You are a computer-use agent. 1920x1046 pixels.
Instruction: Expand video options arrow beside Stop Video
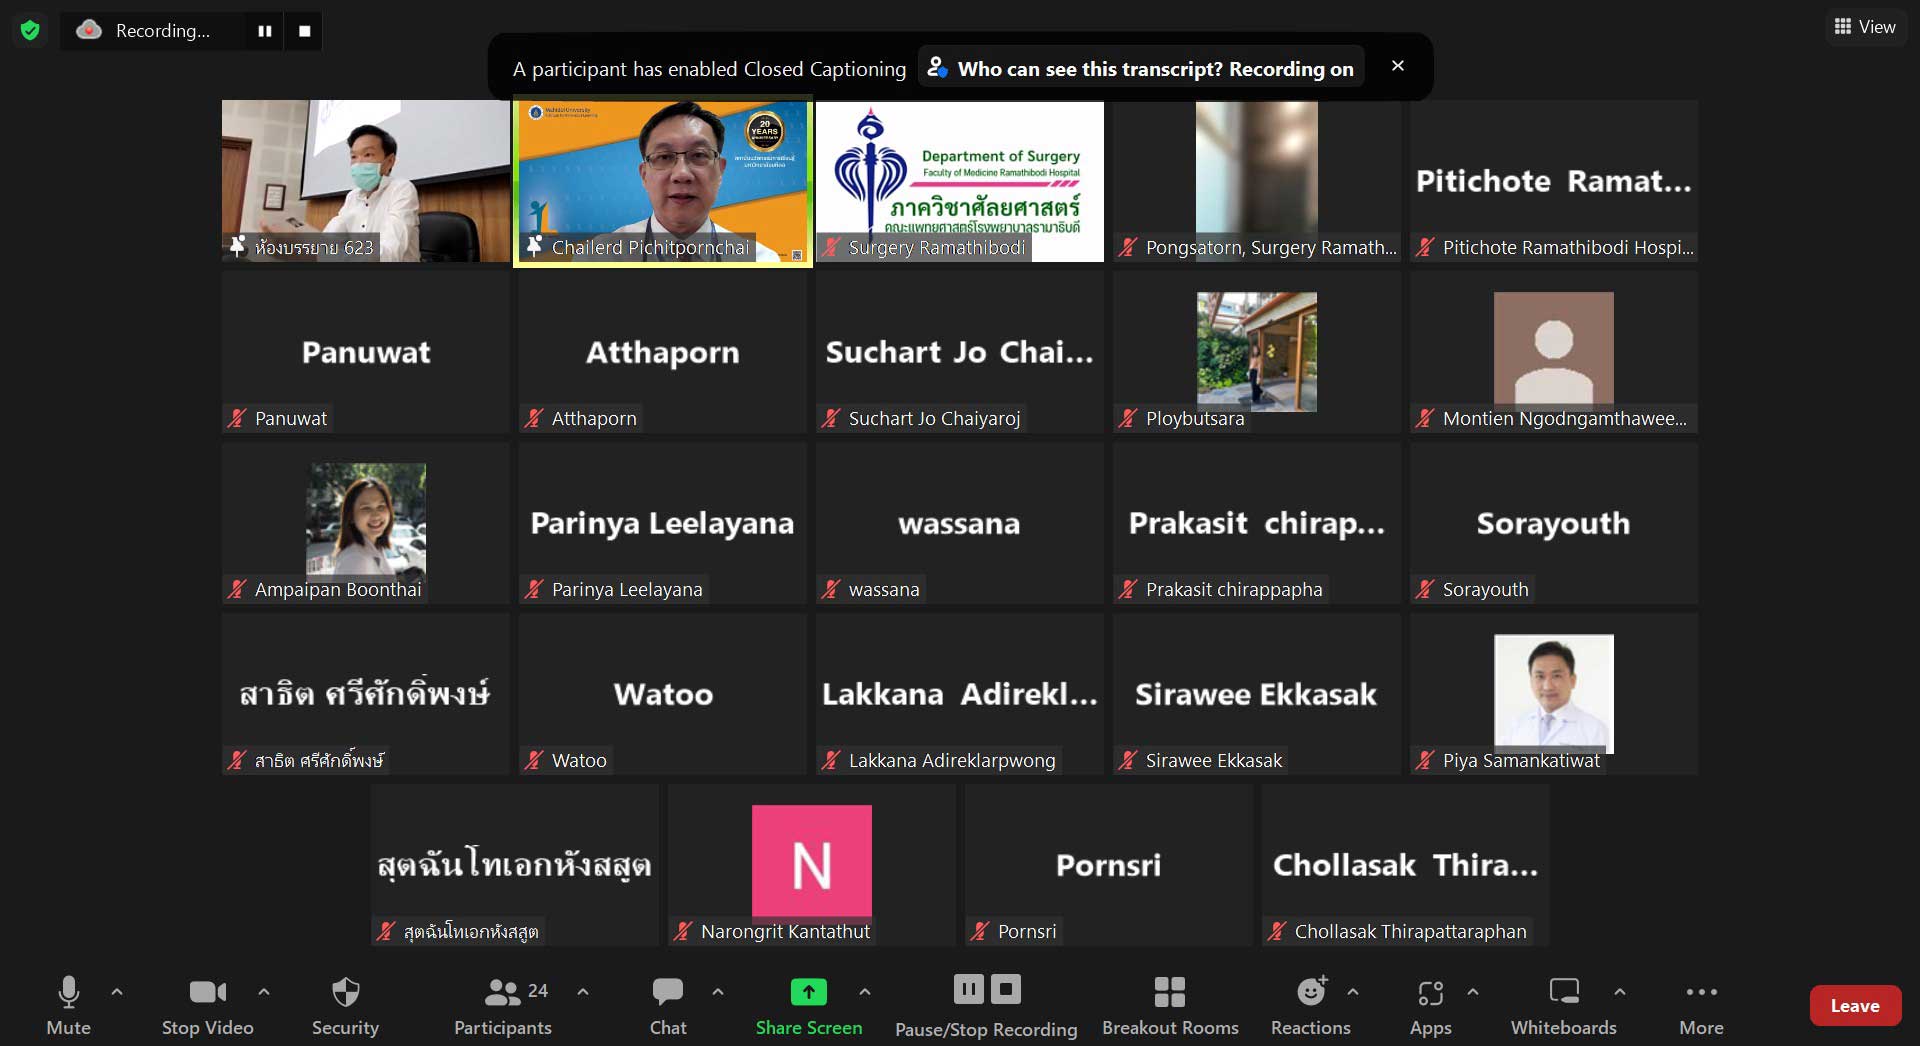tap(264, 992)
